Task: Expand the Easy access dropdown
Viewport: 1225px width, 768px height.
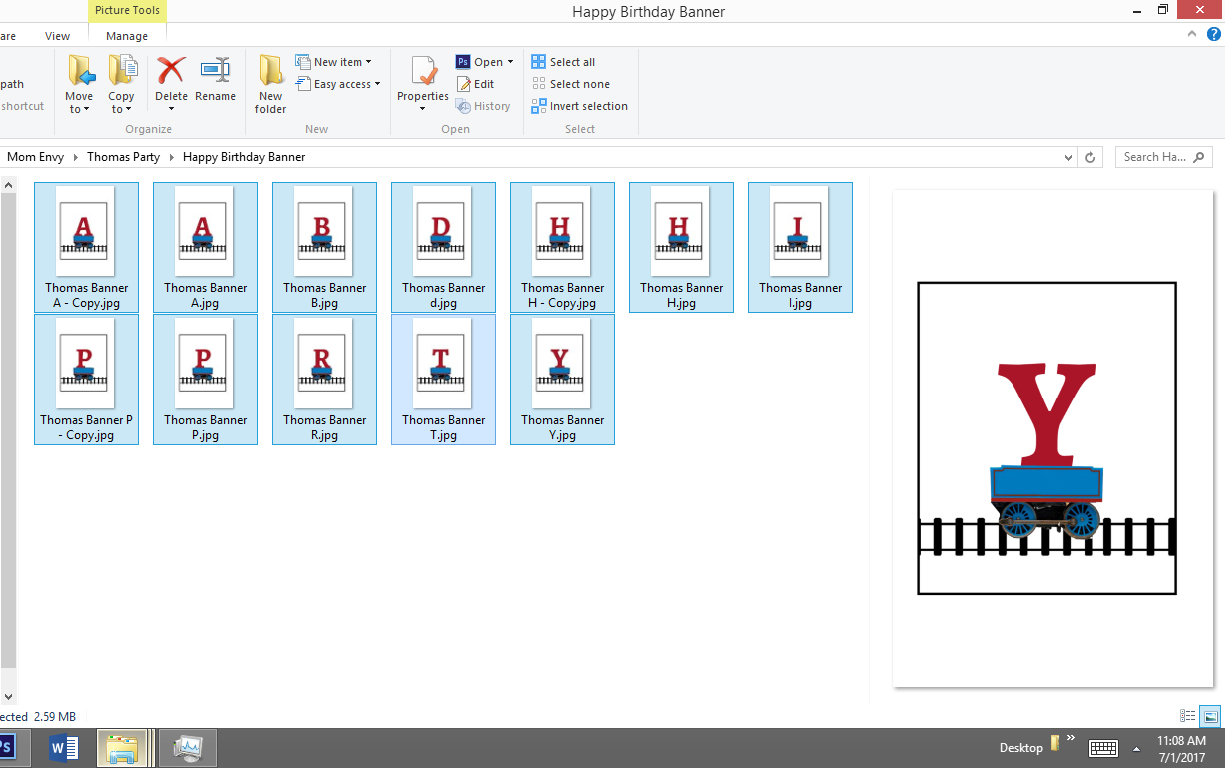Action: (x=377, y=84)
